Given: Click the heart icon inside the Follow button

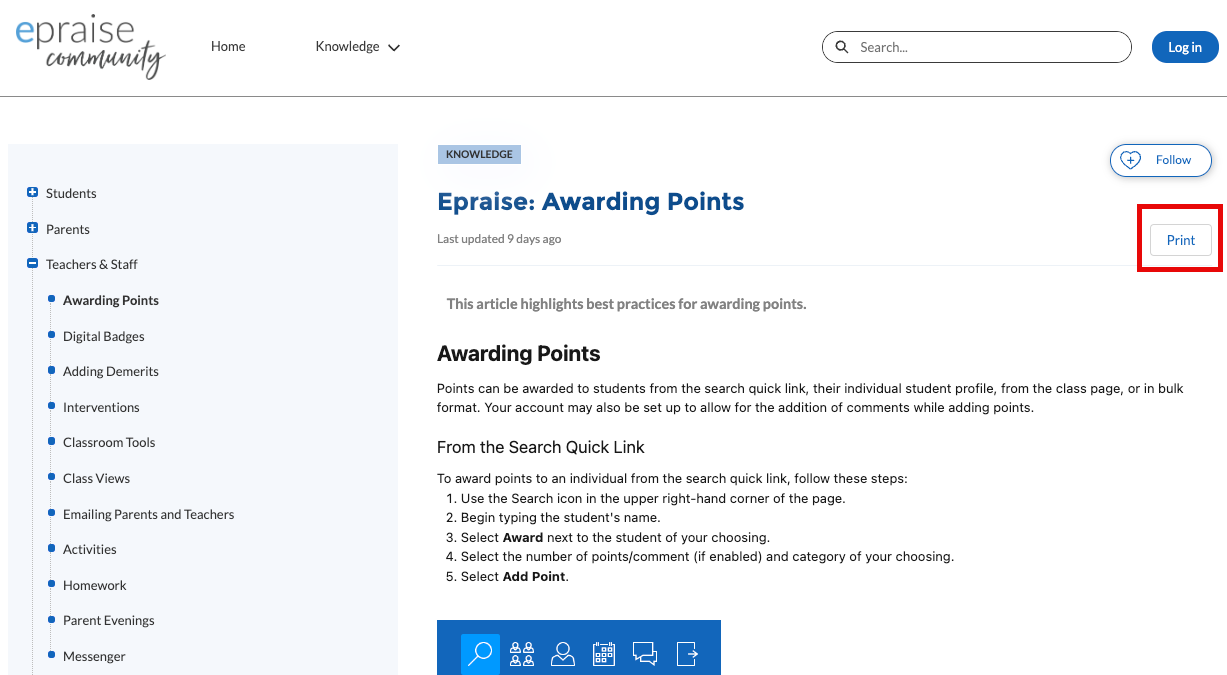Looking at the screenshot, I should 1129,160.
